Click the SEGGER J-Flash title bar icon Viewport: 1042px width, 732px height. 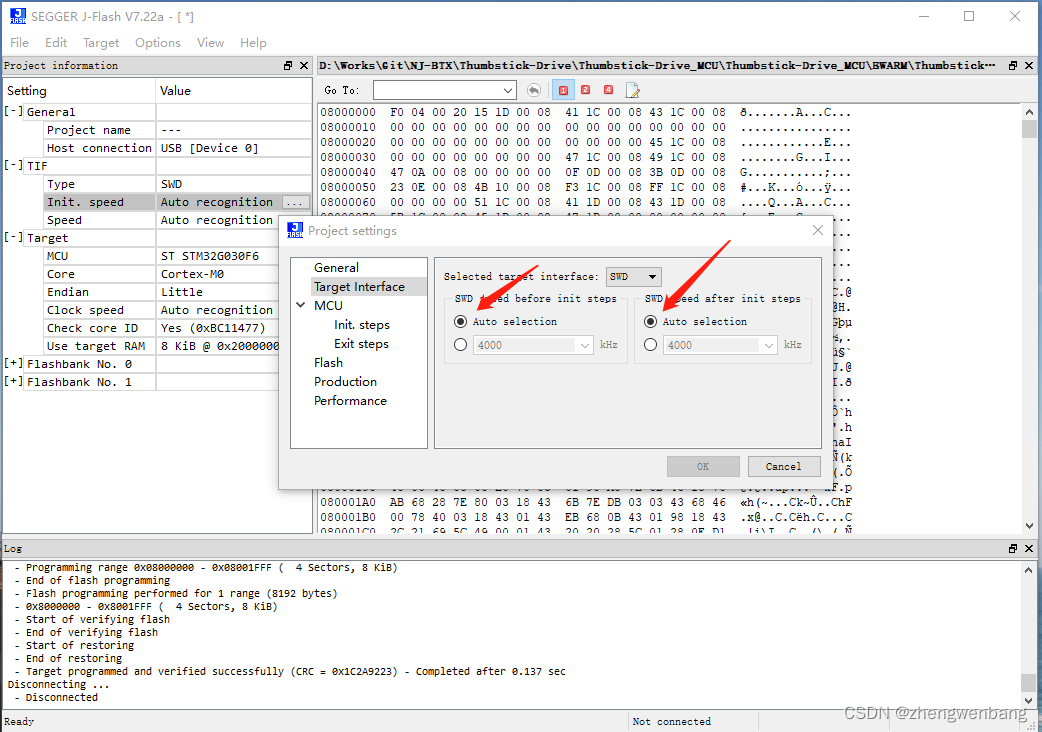(x=18, y=17)
